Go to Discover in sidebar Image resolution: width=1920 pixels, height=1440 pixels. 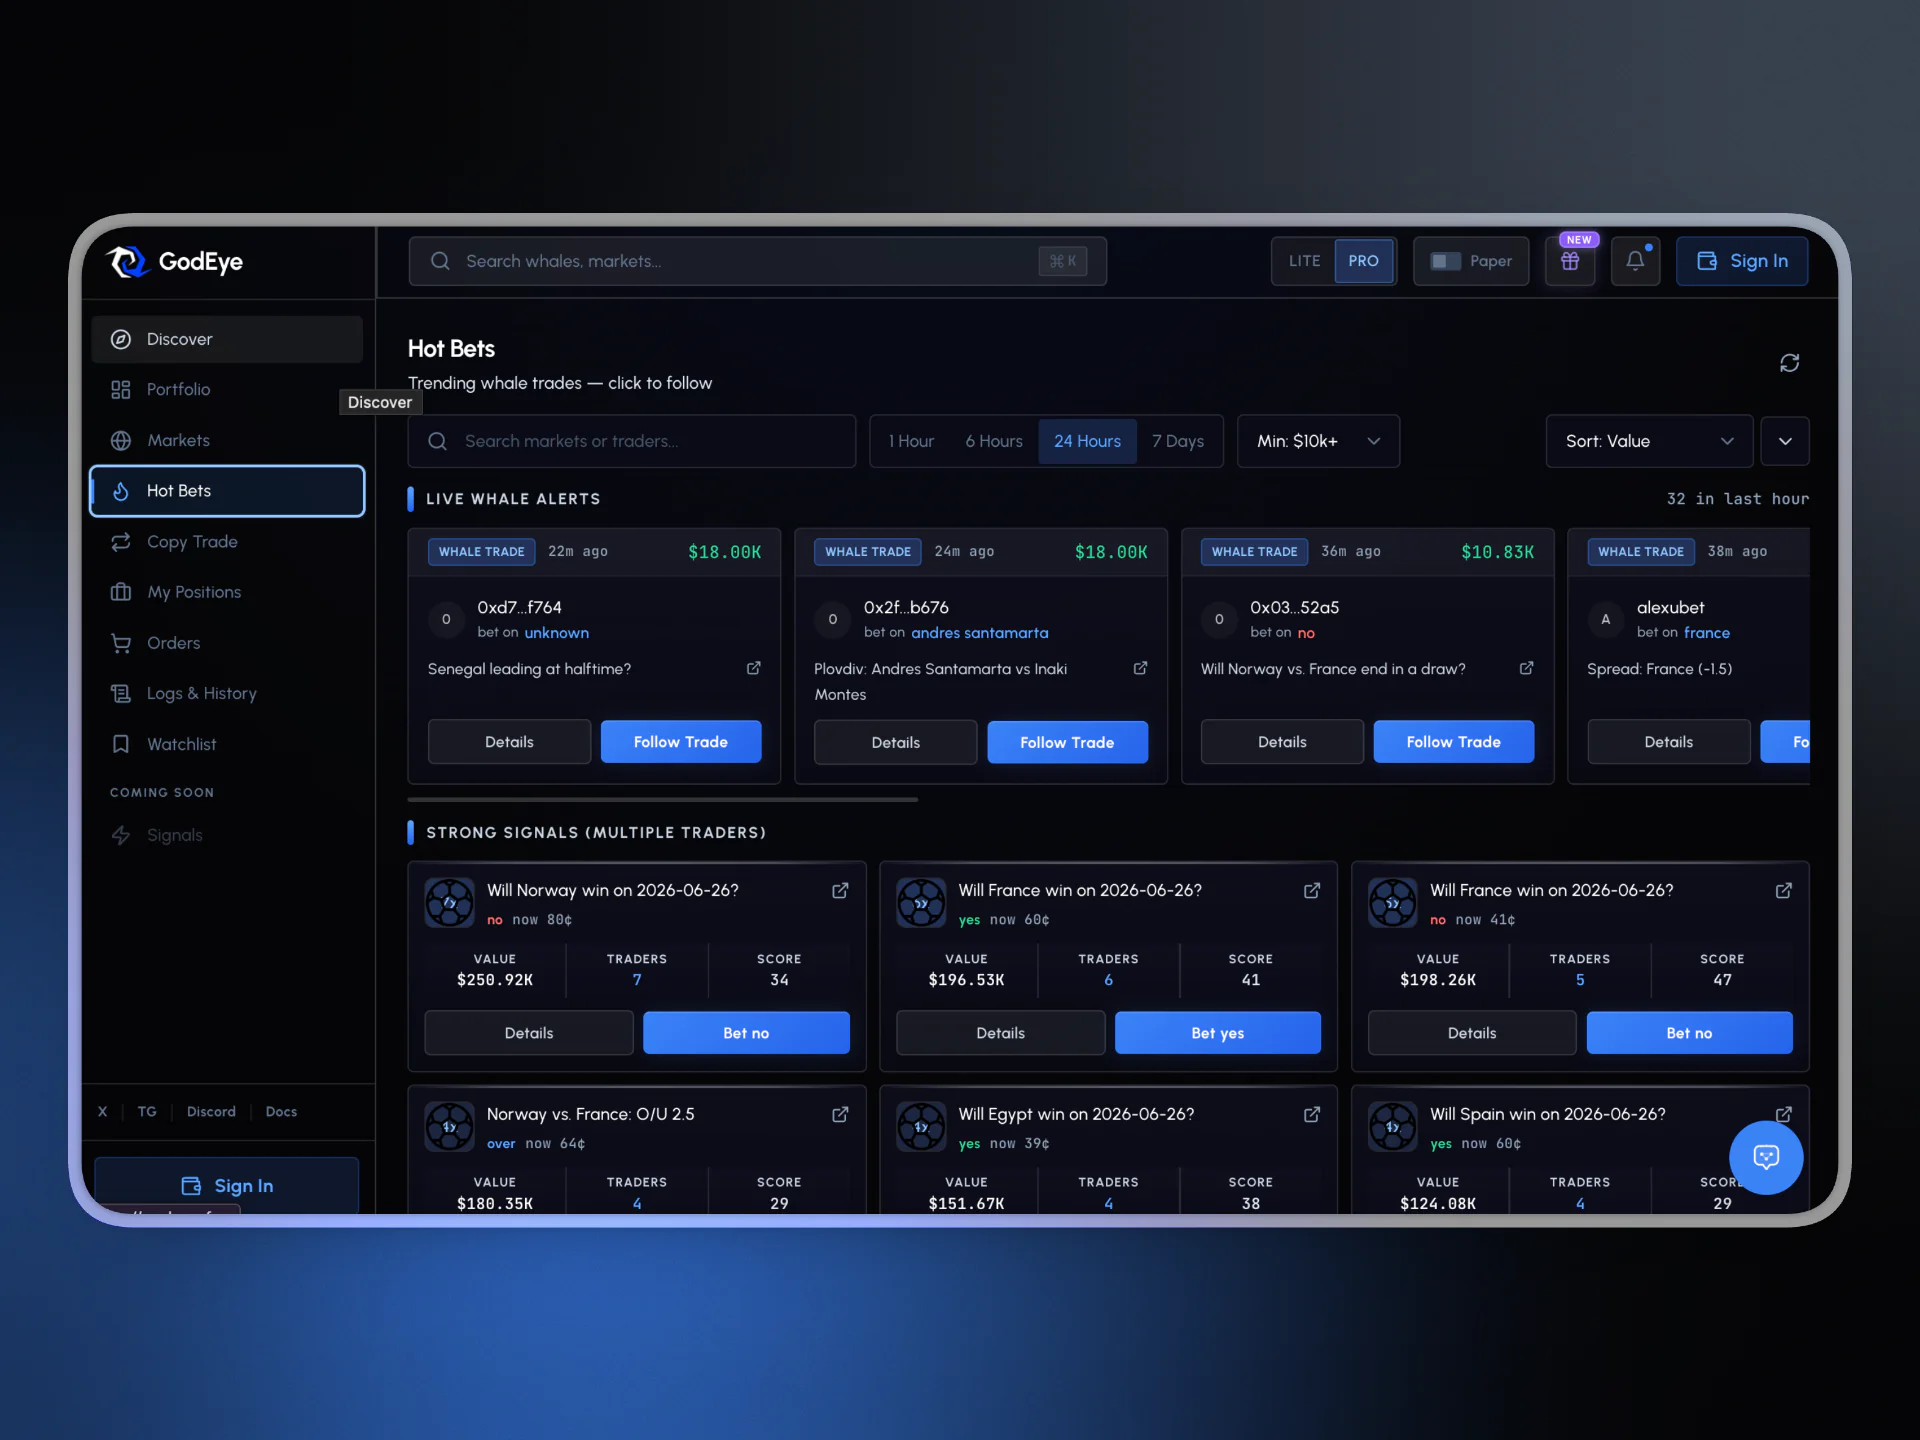(x=227, y=339)
